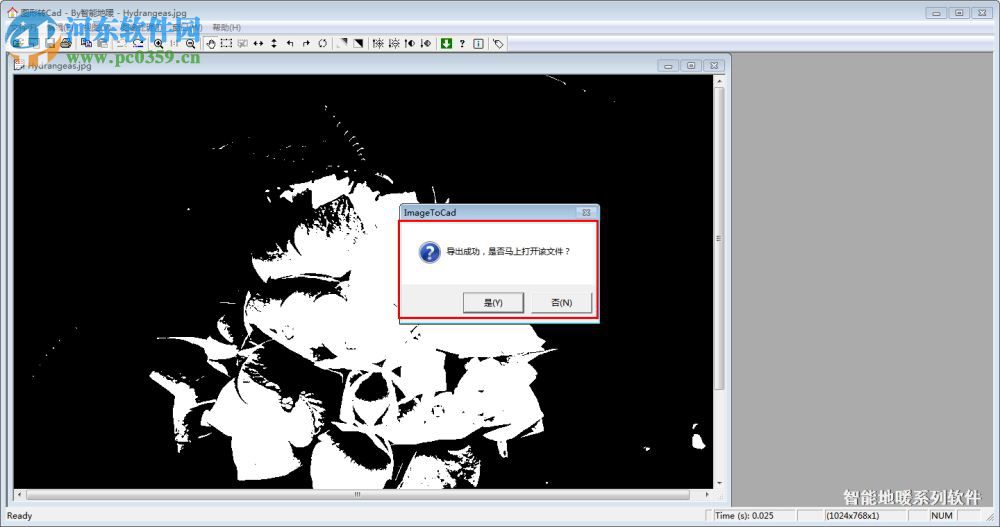1000x527 pixels.
Task: Click the 是(Y) button in dialog
Action: pyautogui.click(x=493, y=302)
